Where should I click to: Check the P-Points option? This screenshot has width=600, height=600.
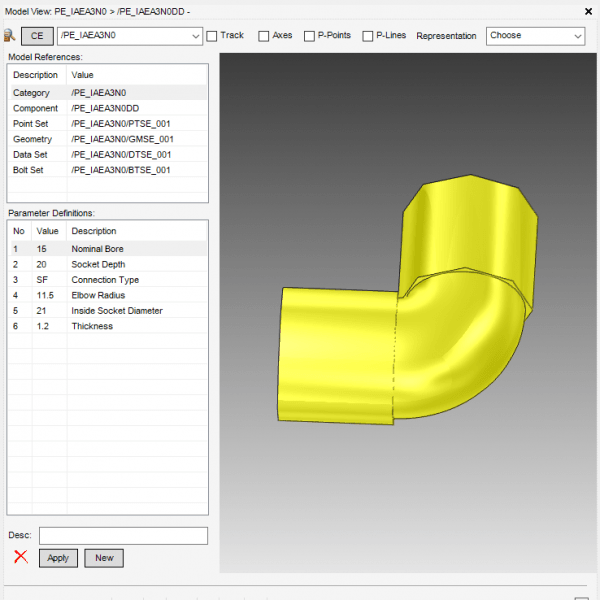pos(308,36)
